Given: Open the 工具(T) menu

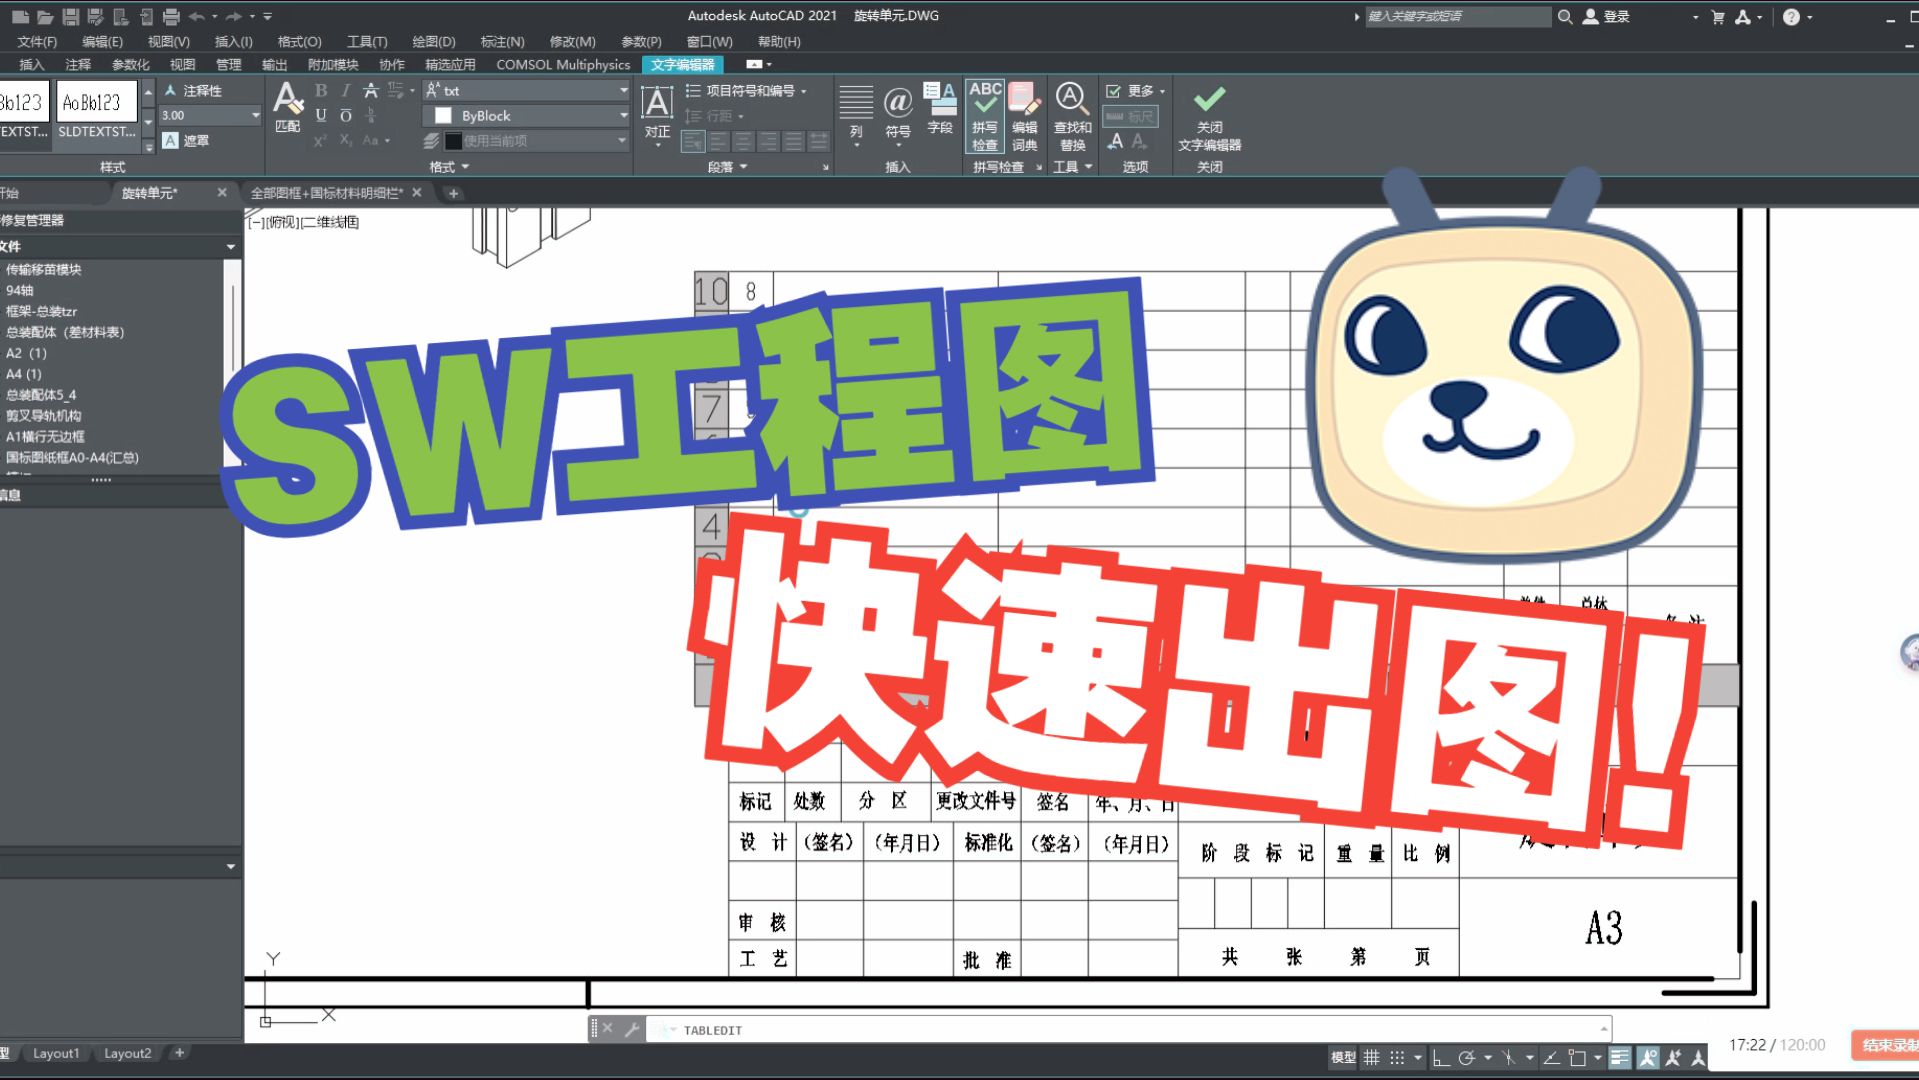Looking at the screenshot, I should pyautogui.click(x=366, y=41).
